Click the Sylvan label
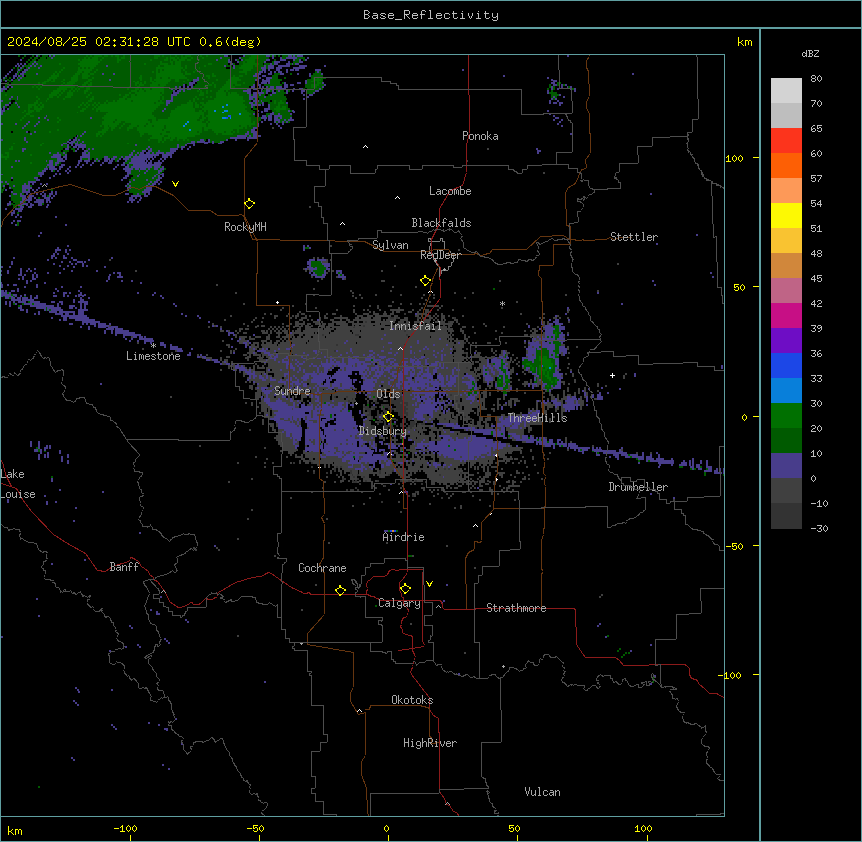This screenshot has height=842, width=862. click(390, 245)
